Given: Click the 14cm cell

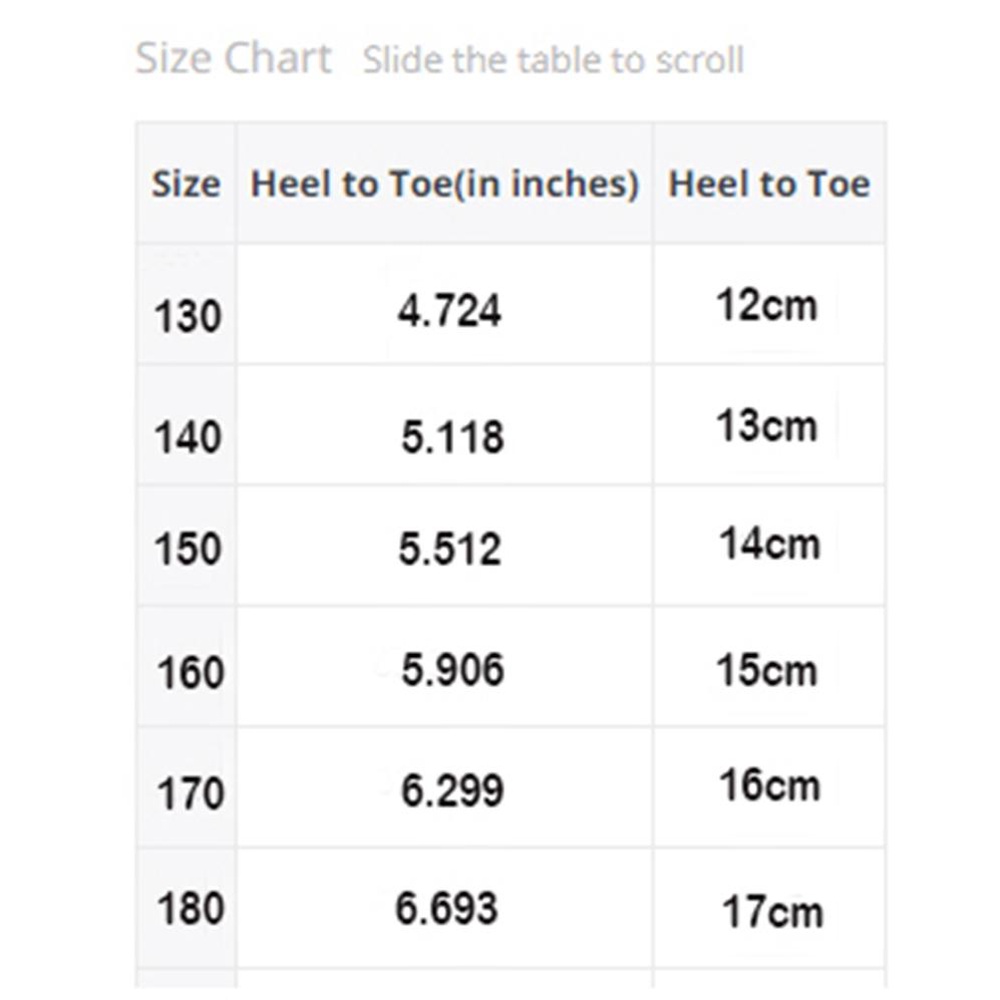Looking at the screenshot, I should click(769, 545).
